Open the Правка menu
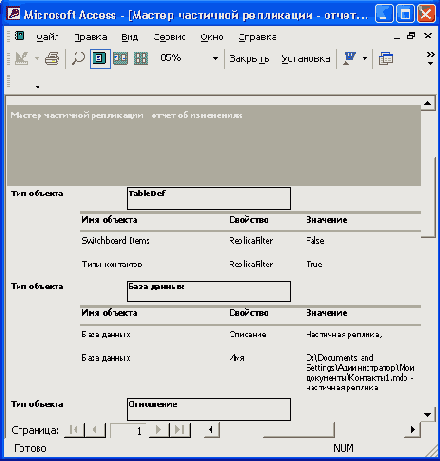The height and width of the screenshot is (461, 440). click(91, 37)
